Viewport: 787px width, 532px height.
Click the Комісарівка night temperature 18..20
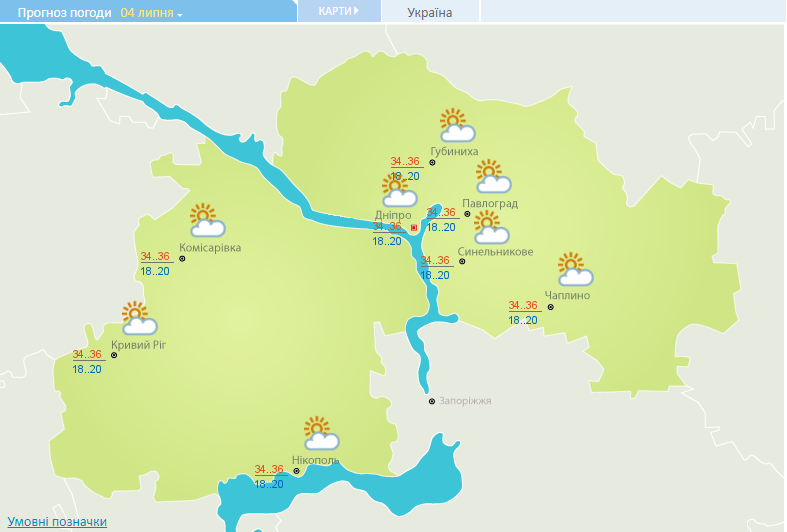155,271
